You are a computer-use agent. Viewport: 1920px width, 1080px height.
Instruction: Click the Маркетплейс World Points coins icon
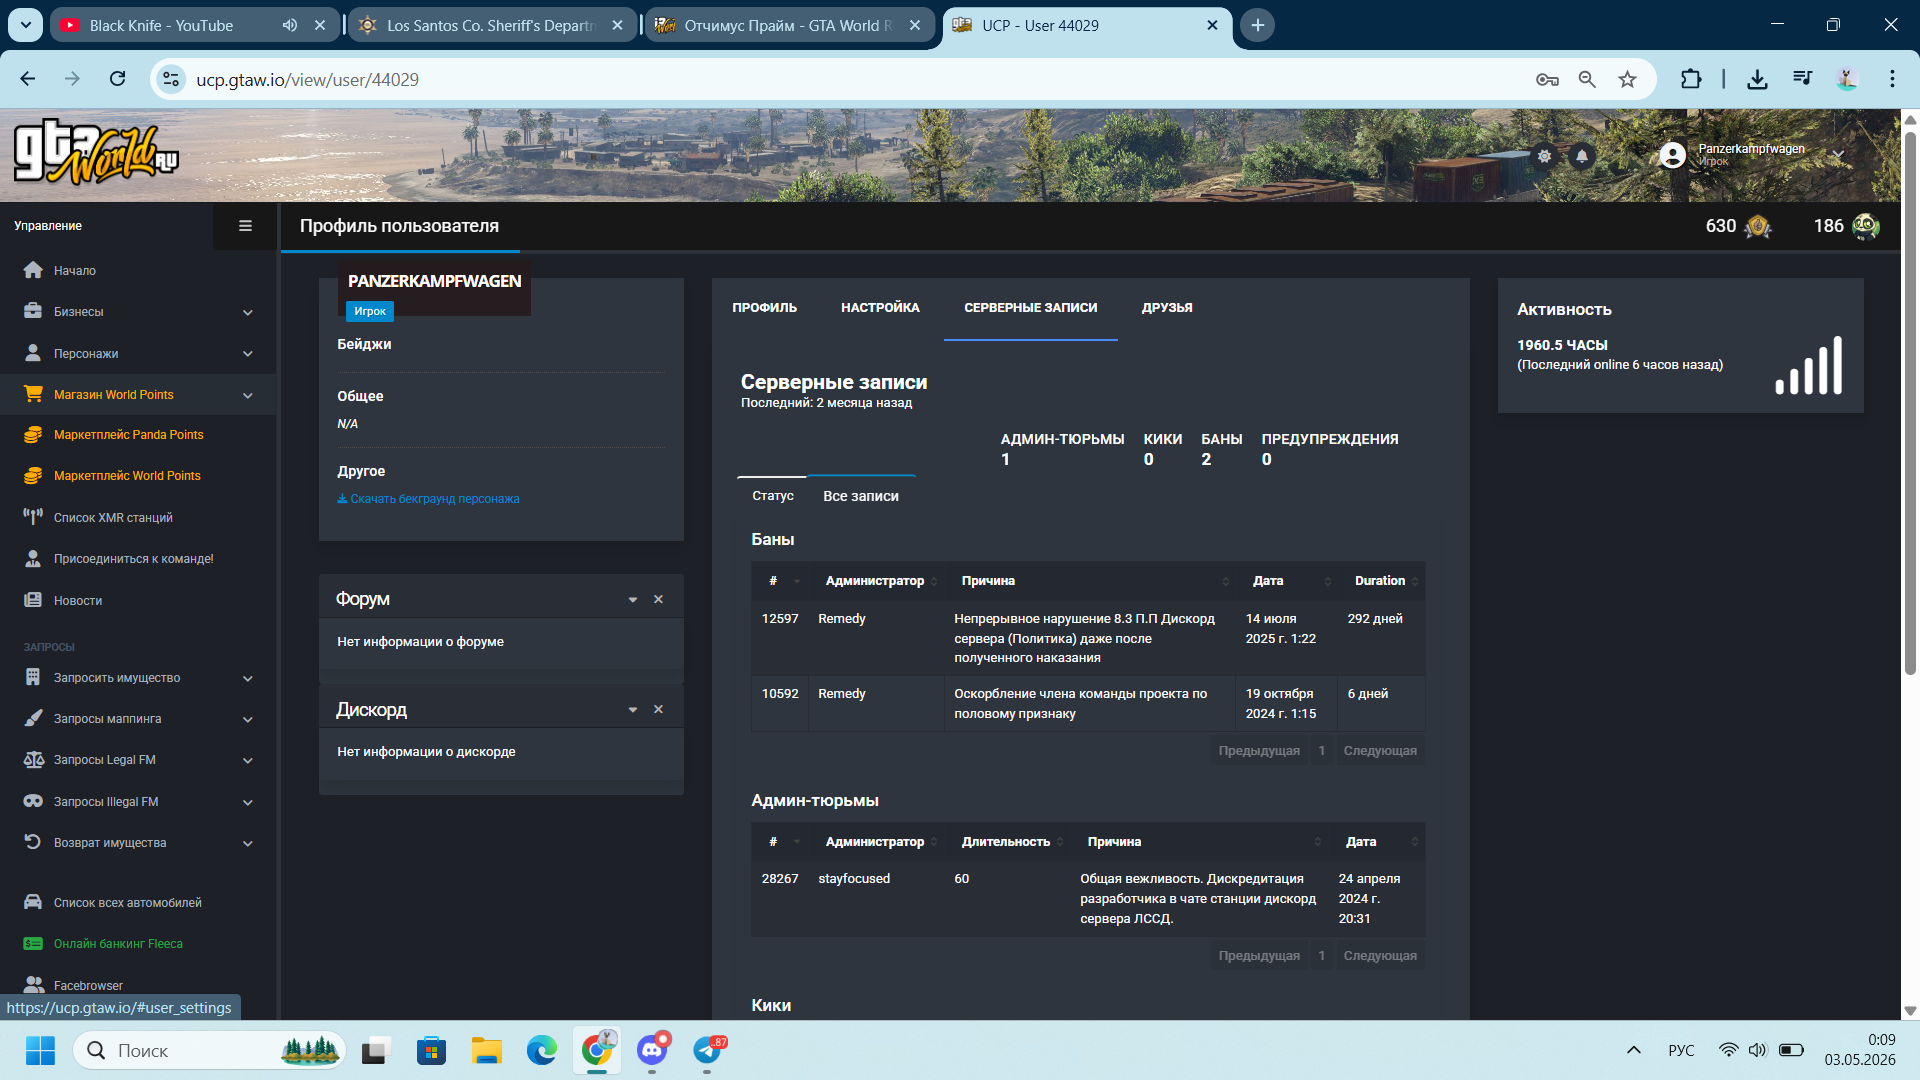tap(33, 476)
